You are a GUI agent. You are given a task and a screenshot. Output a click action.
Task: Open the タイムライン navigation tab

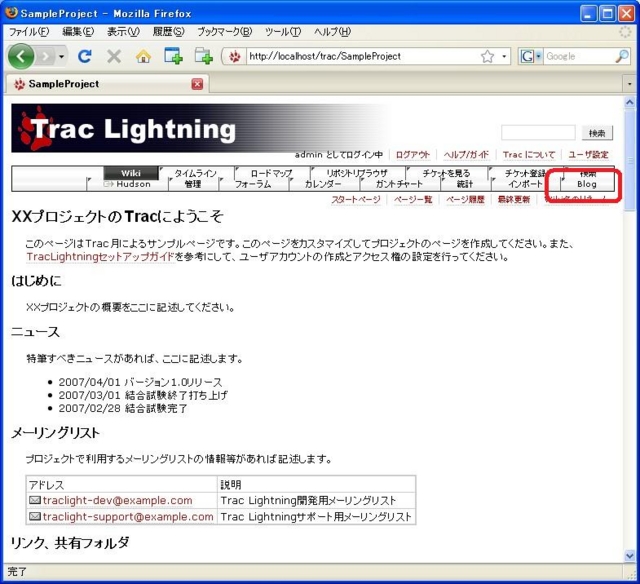196,173
